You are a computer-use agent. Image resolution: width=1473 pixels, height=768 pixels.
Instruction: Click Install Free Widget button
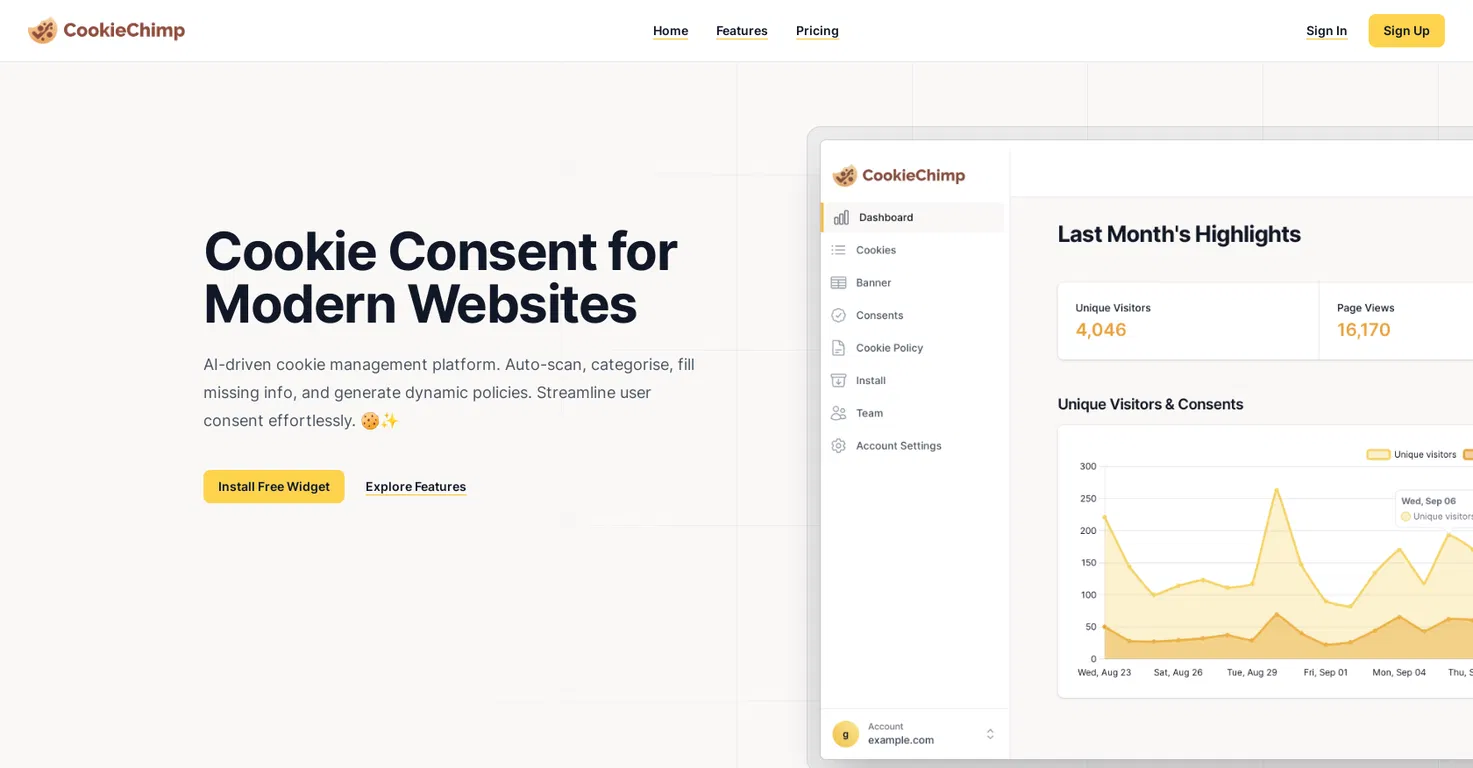(x=274, y=486)
